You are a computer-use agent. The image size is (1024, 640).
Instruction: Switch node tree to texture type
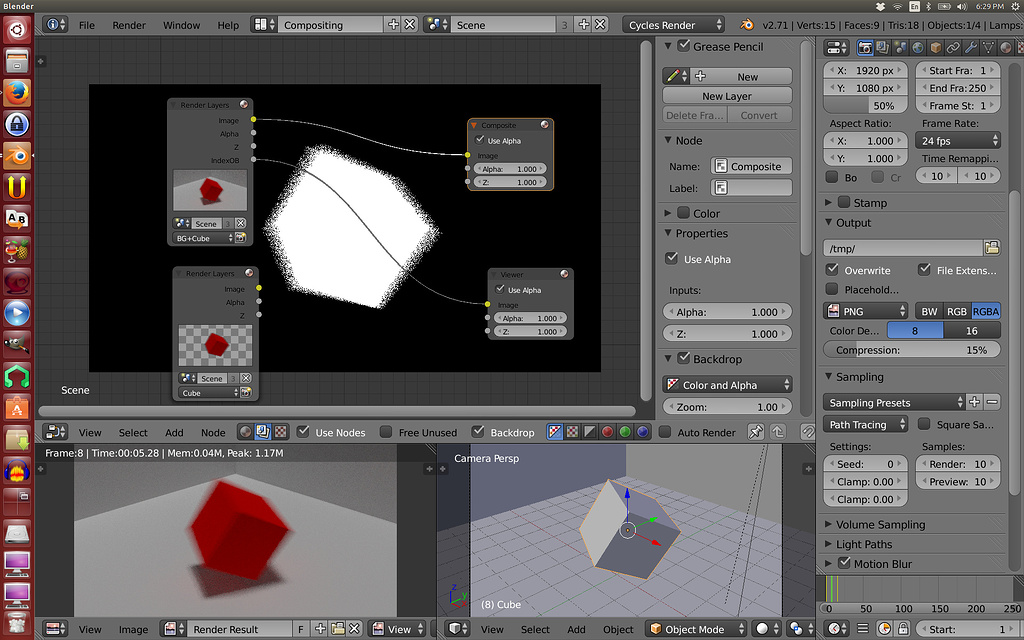pos(280,432)
